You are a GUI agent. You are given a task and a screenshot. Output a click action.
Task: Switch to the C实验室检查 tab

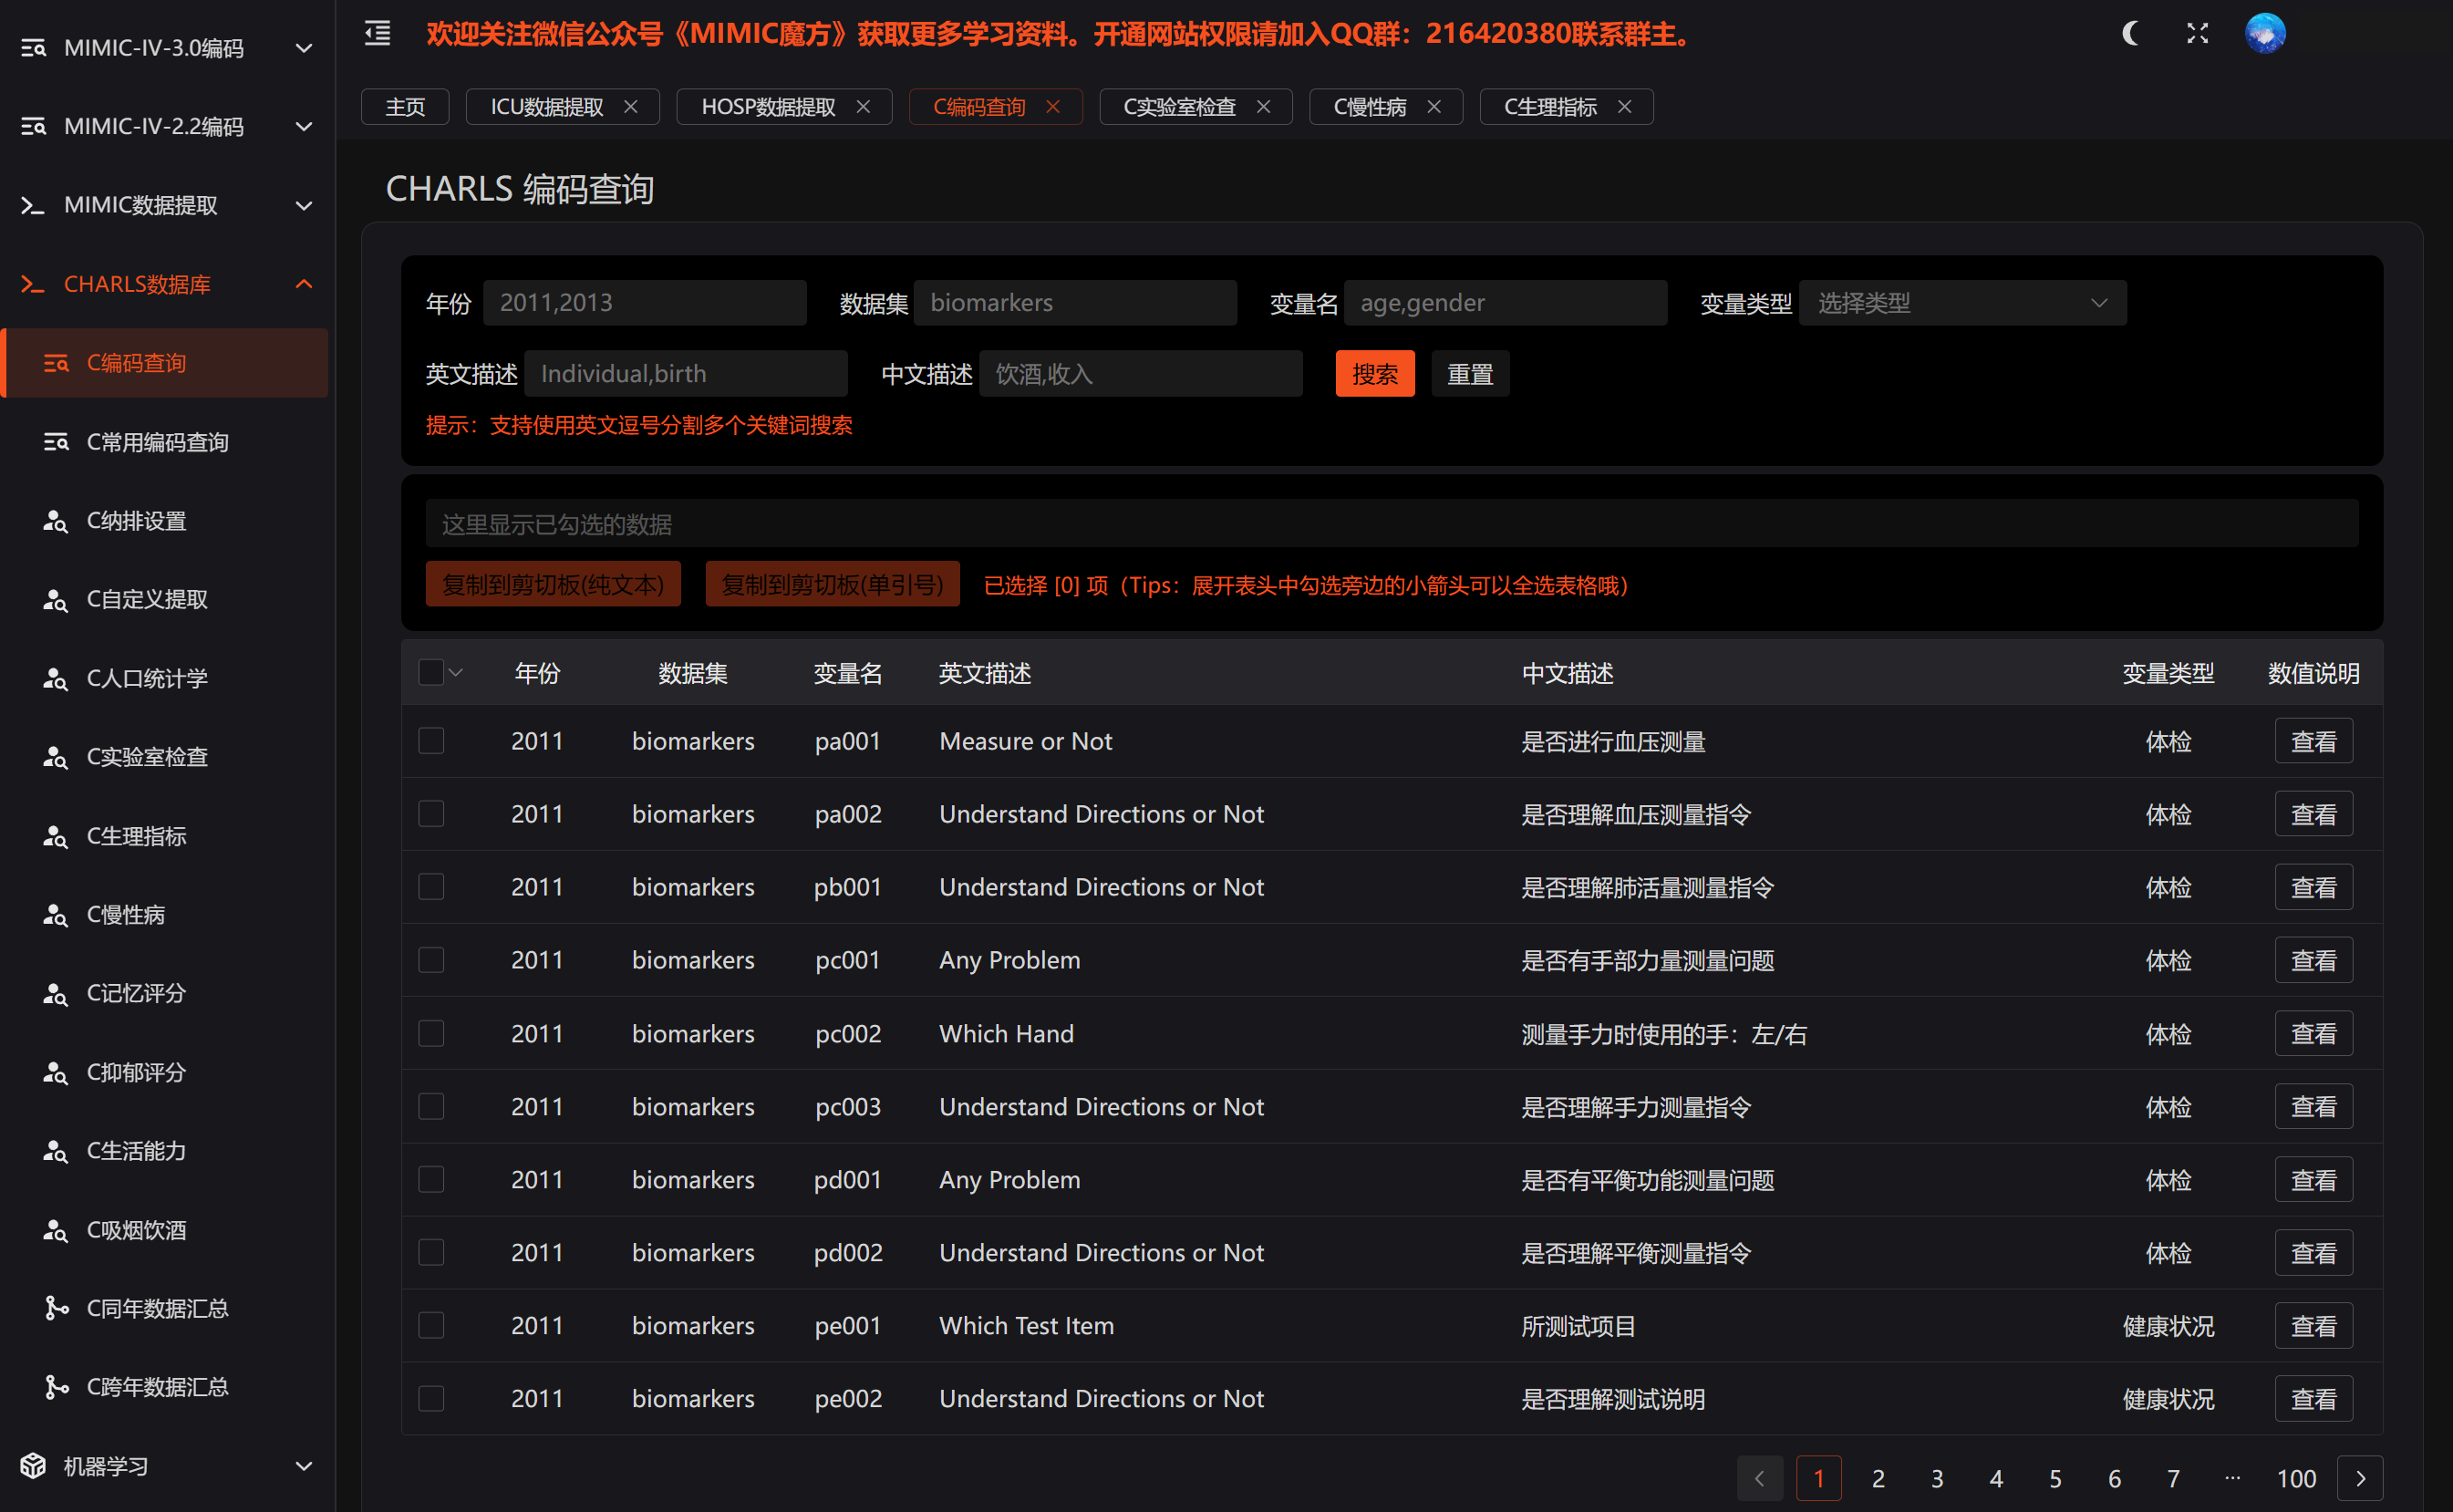tap(1179, 107)
